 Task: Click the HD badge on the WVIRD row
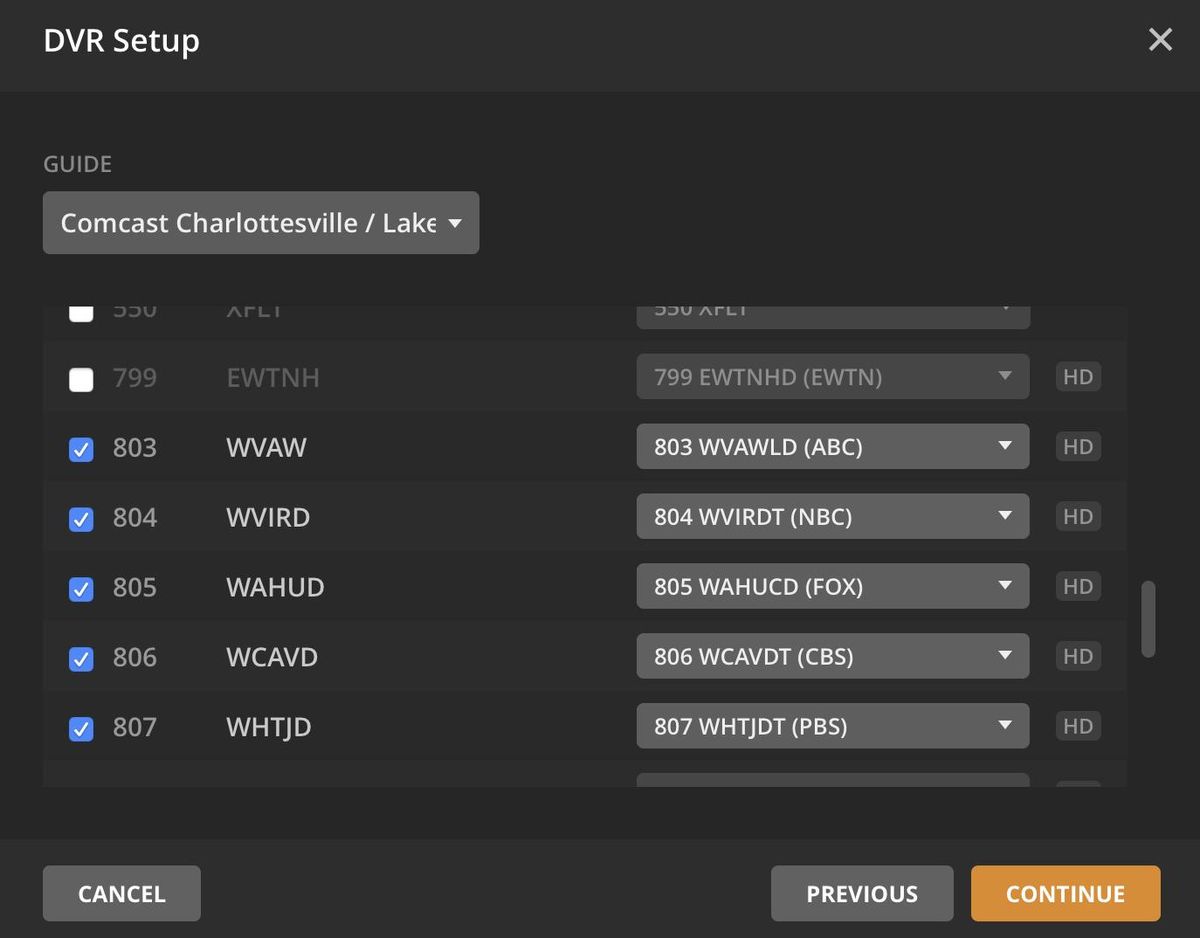tap(1077, 517)
